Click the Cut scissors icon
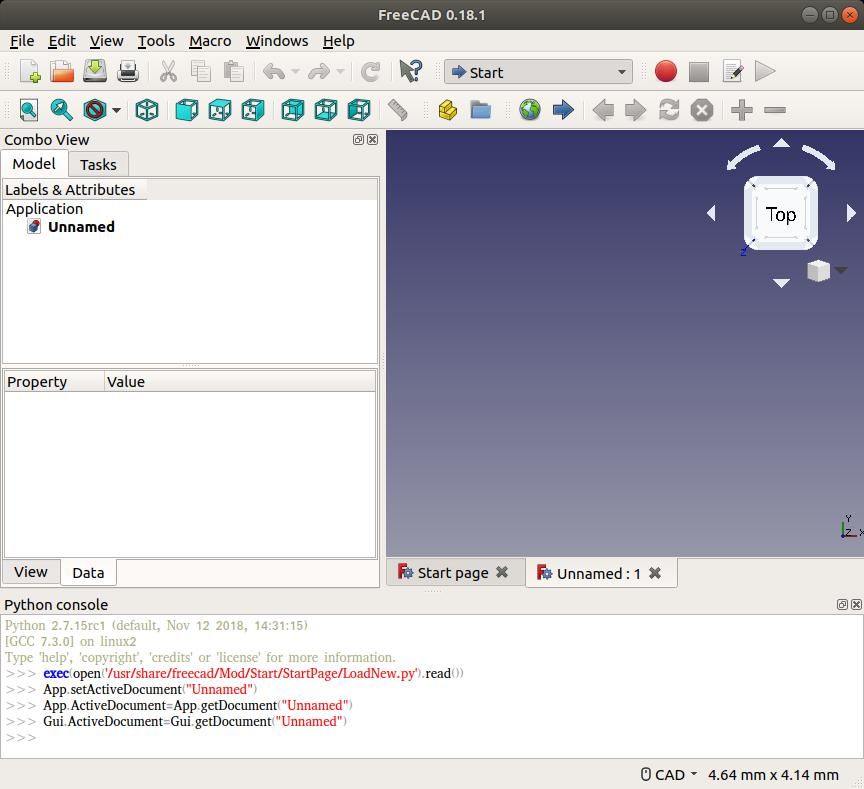Screen dimensions: 864x789 168,72
